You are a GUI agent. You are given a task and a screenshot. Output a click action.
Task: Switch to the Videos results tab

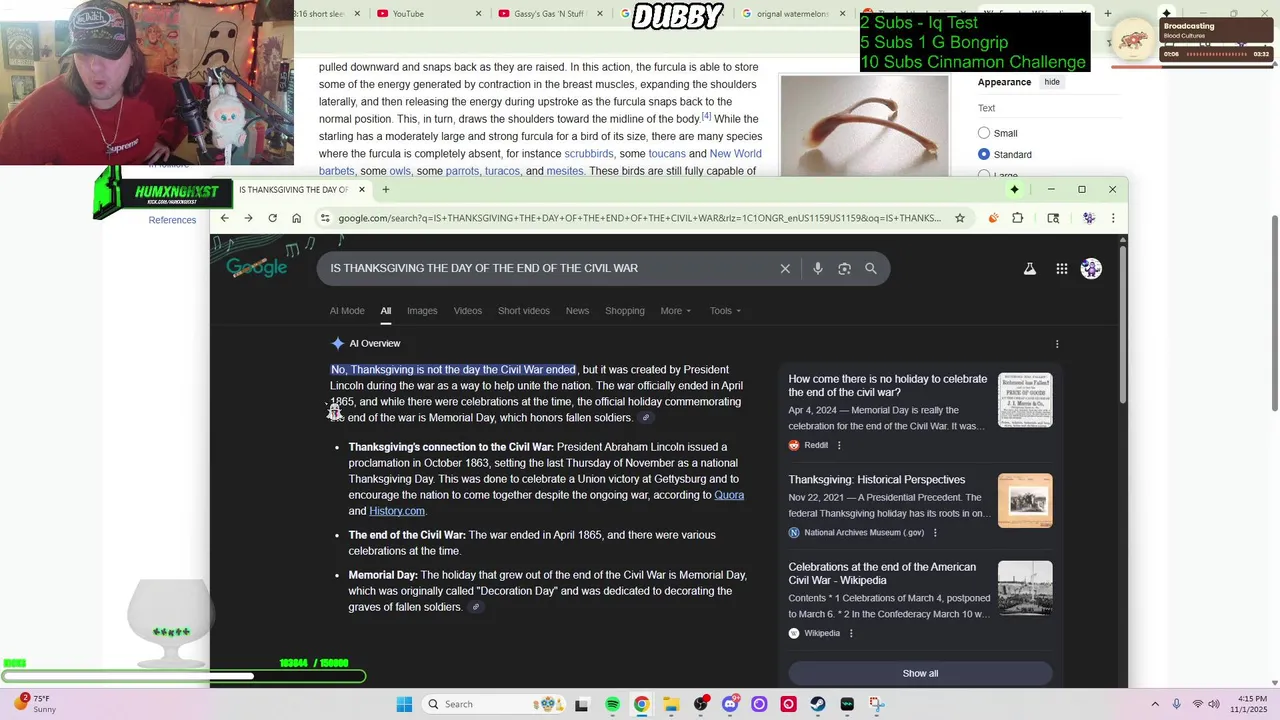468,311
